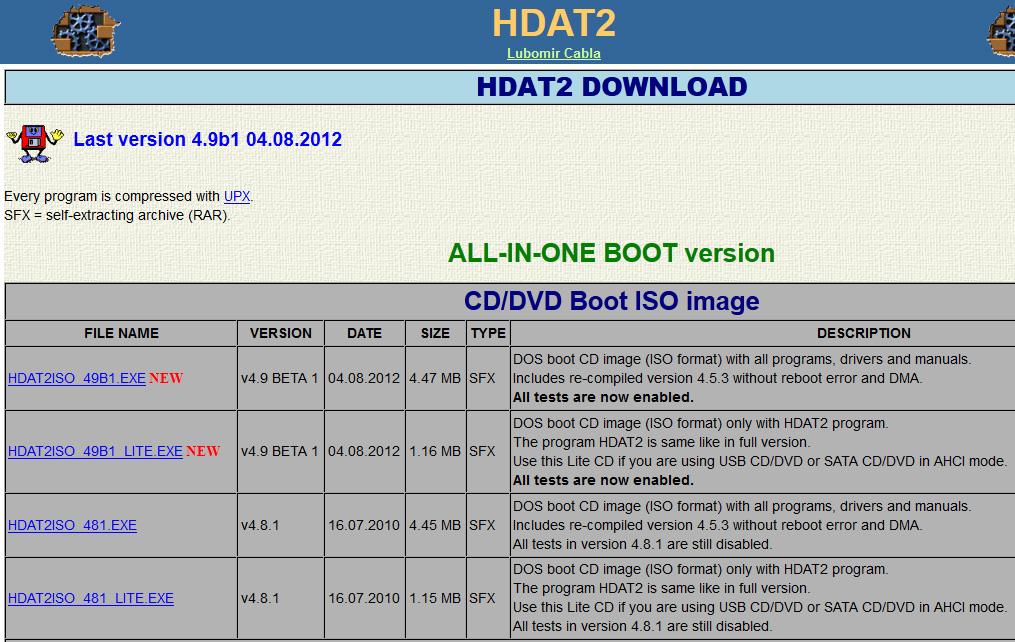Click the HDAT2 main title text
The height and width of the screenshot is (642, 1015).
pos(554,23)
